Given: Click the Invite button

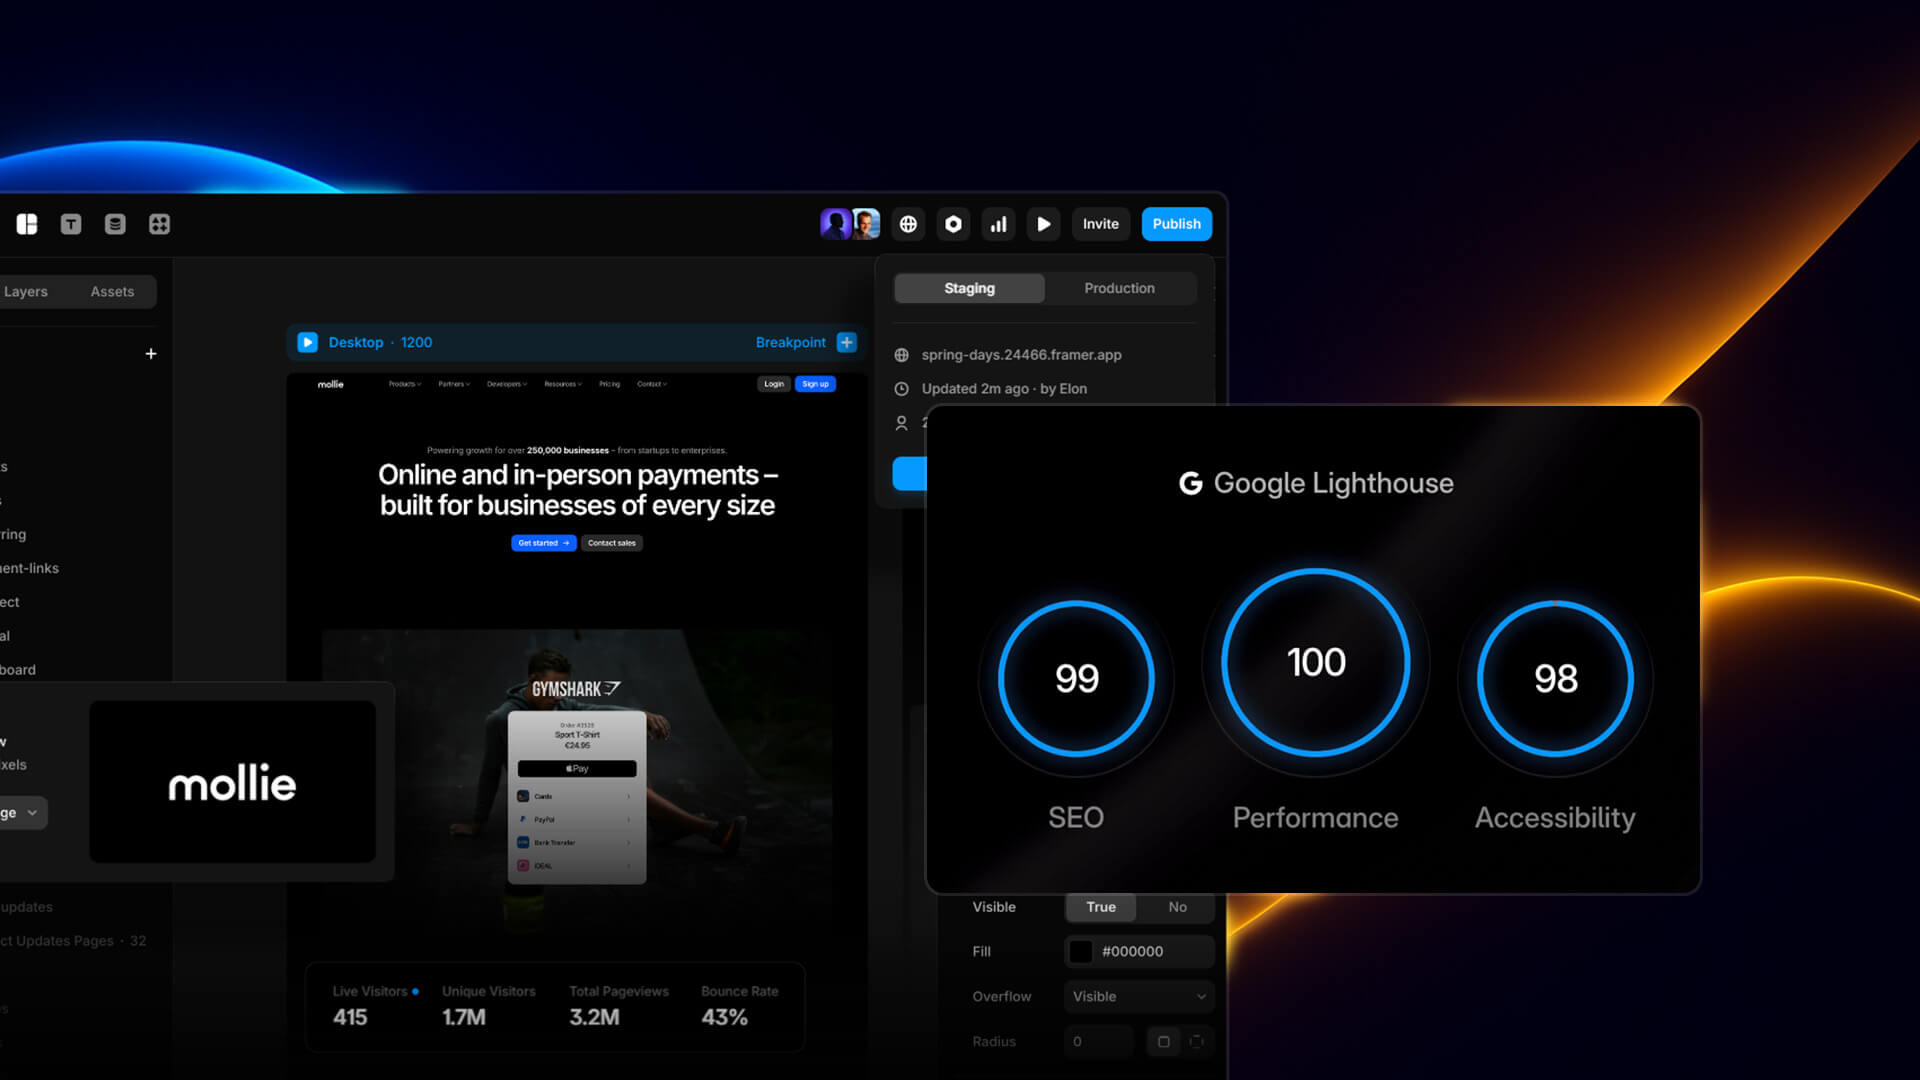Looking at the screenshot, I should coord(1100,224).
